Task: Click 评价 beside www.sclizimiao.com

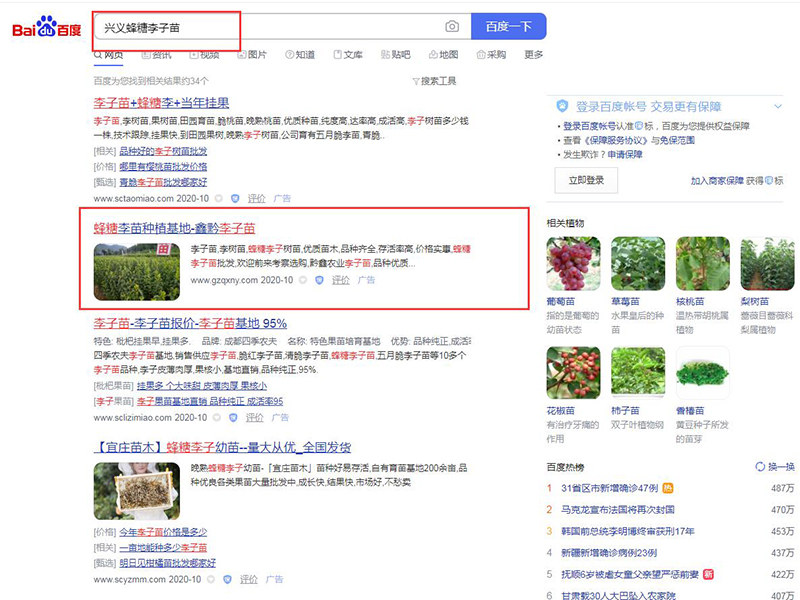Action: point(255,418)
